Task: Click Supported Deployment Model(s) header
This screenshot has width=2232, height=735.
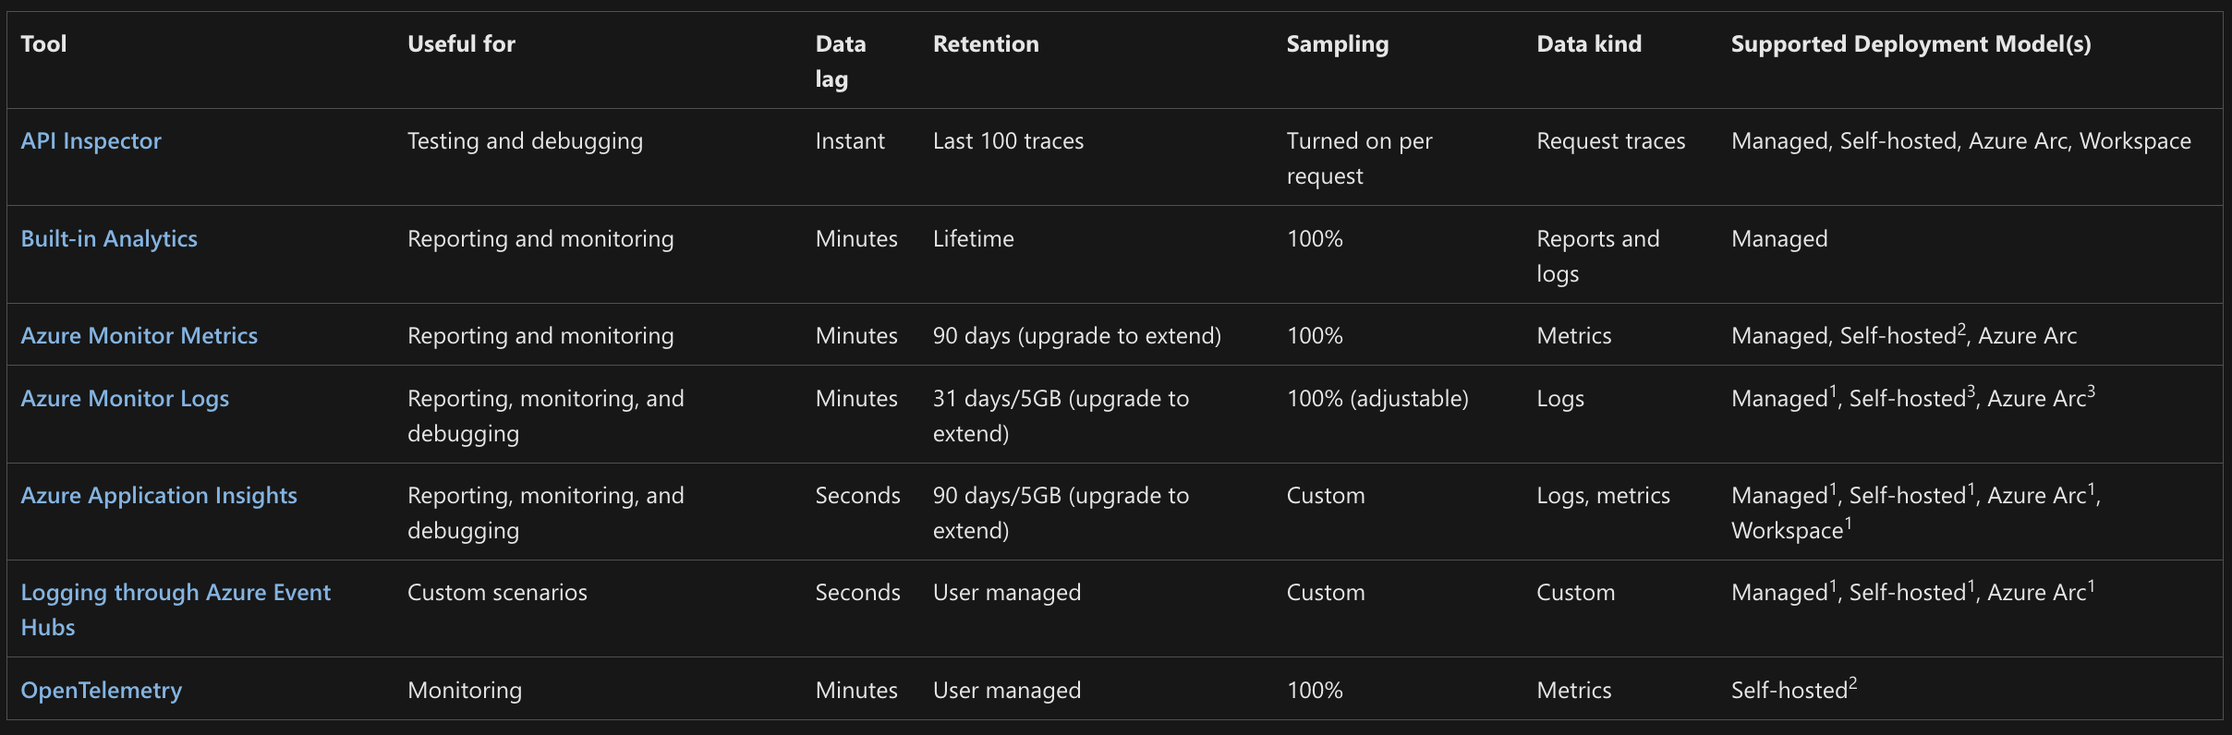Action: click(x=1910, y=44)
